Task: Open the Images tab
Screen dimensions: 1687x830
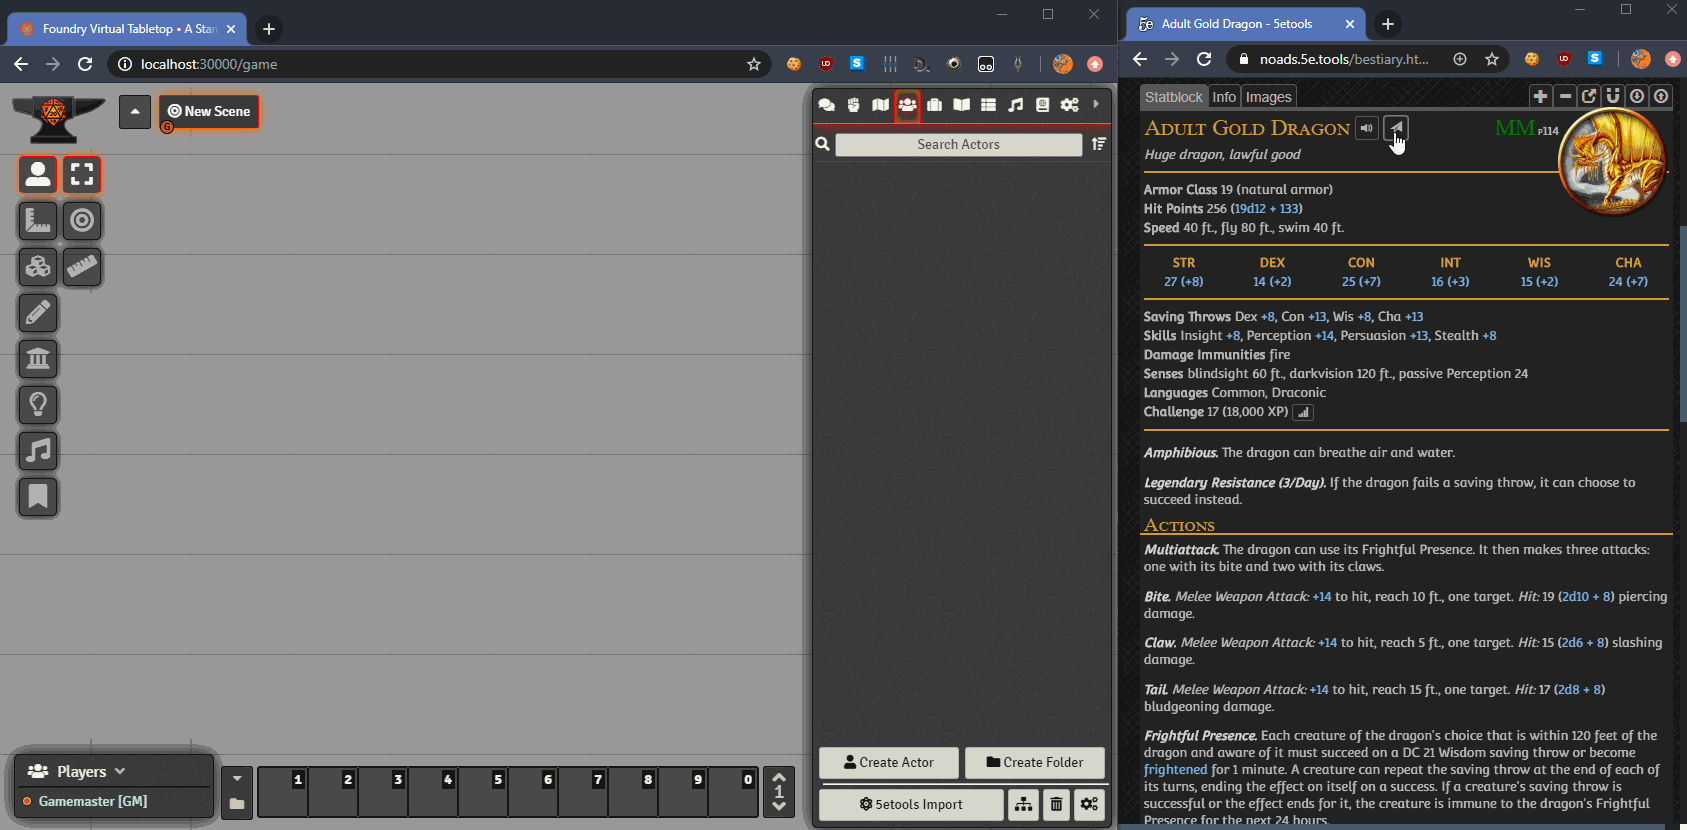Action: pos(1268,97)
